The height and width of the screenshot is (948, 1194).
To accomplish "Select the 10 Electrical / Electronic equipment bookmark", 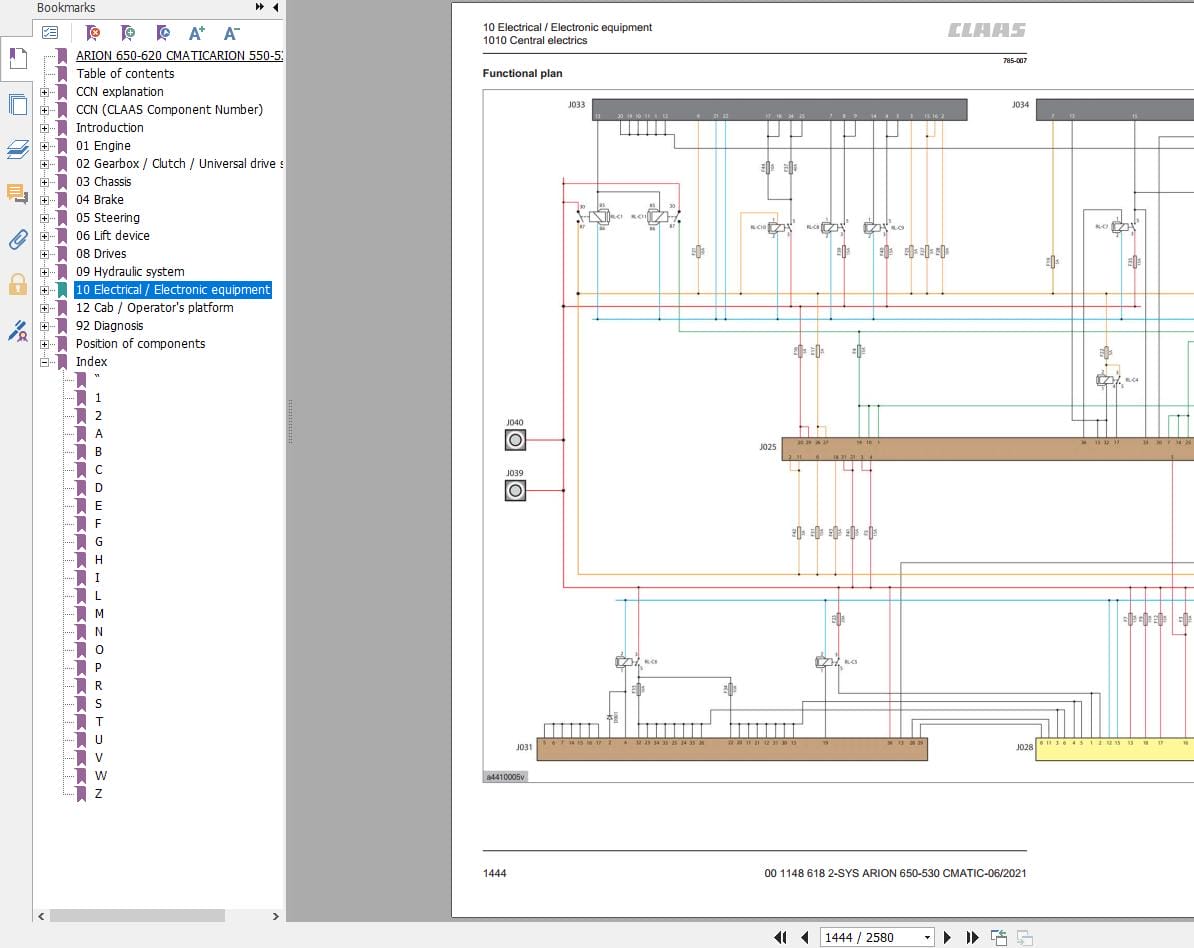I will 173,289.
